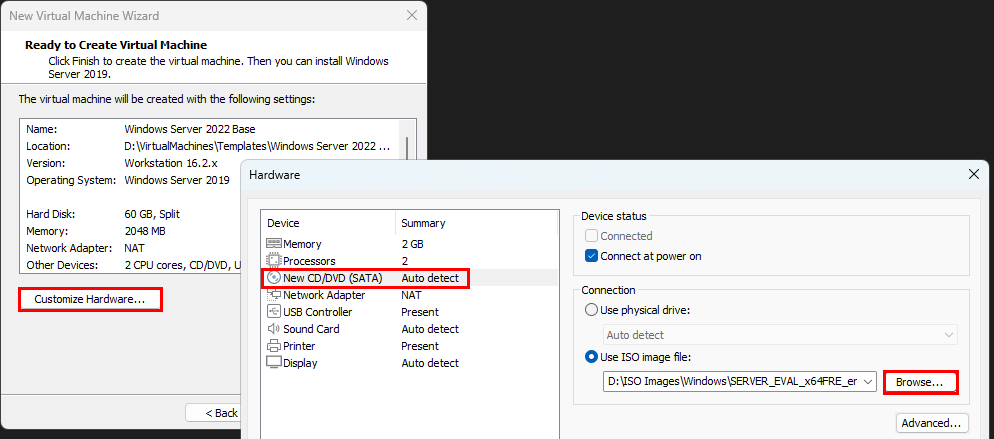Select the USB Controller icon
The width and height of the screenshot is (994, 439).
pos(274,312)
